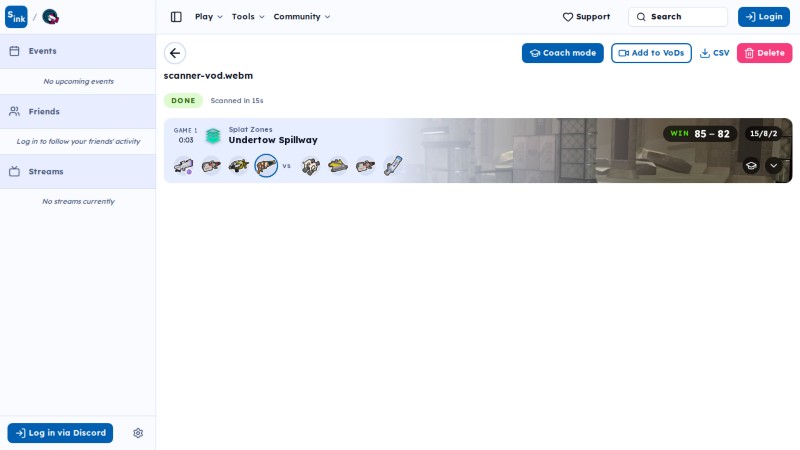
Task: Click the Login button
Action: [763, 17]
